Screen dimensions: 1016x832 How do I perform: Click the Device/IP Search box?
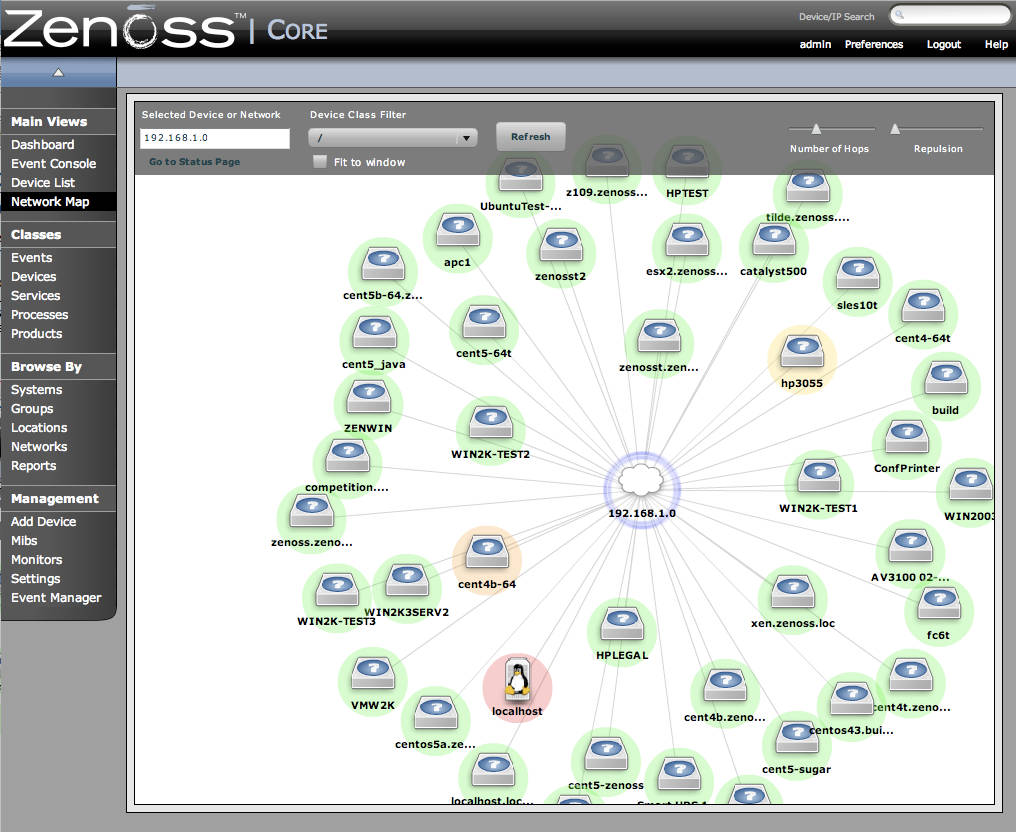point(950,15)
